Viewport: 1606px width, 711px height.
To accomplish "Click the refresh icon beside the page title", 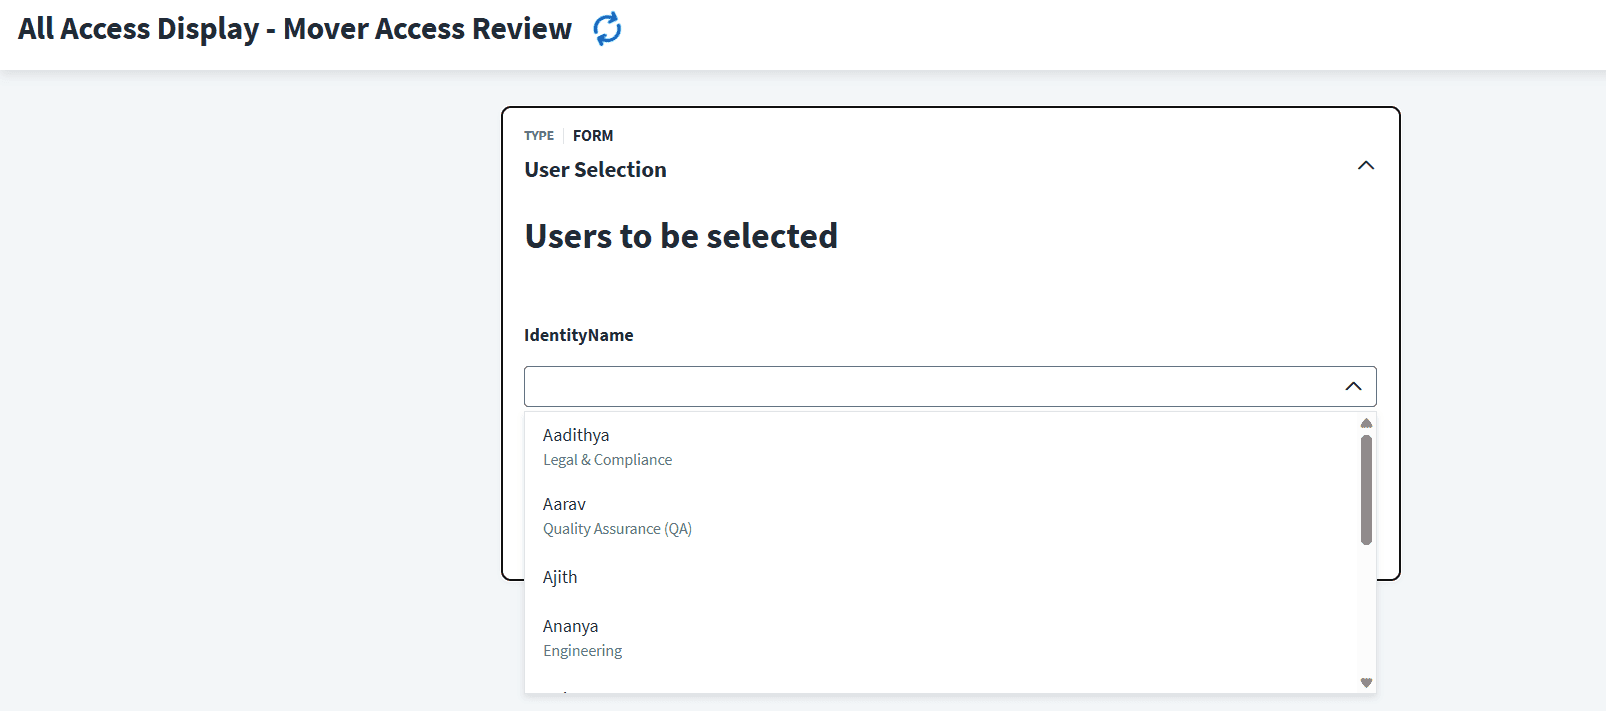I will pyautogui.click(x=607, y=29).
